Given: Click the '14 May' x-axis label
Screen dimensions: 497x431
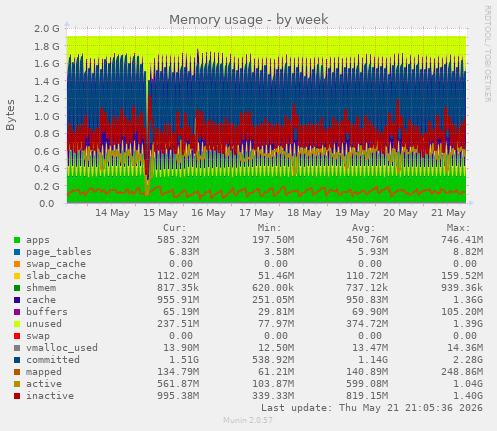Looking at the screenshot, I should tap(112, 213).
